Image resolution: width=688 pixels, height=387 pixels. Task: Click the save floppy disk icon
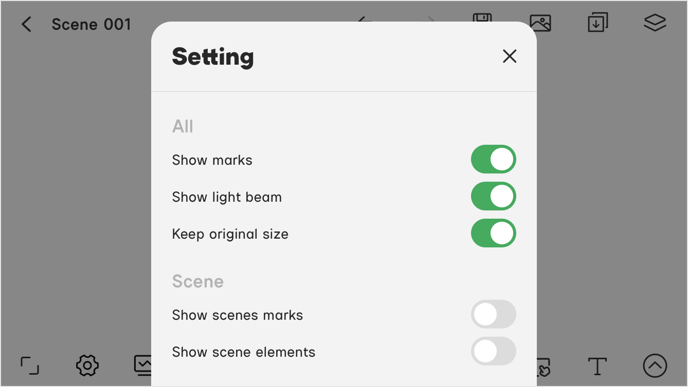(482, 18)
